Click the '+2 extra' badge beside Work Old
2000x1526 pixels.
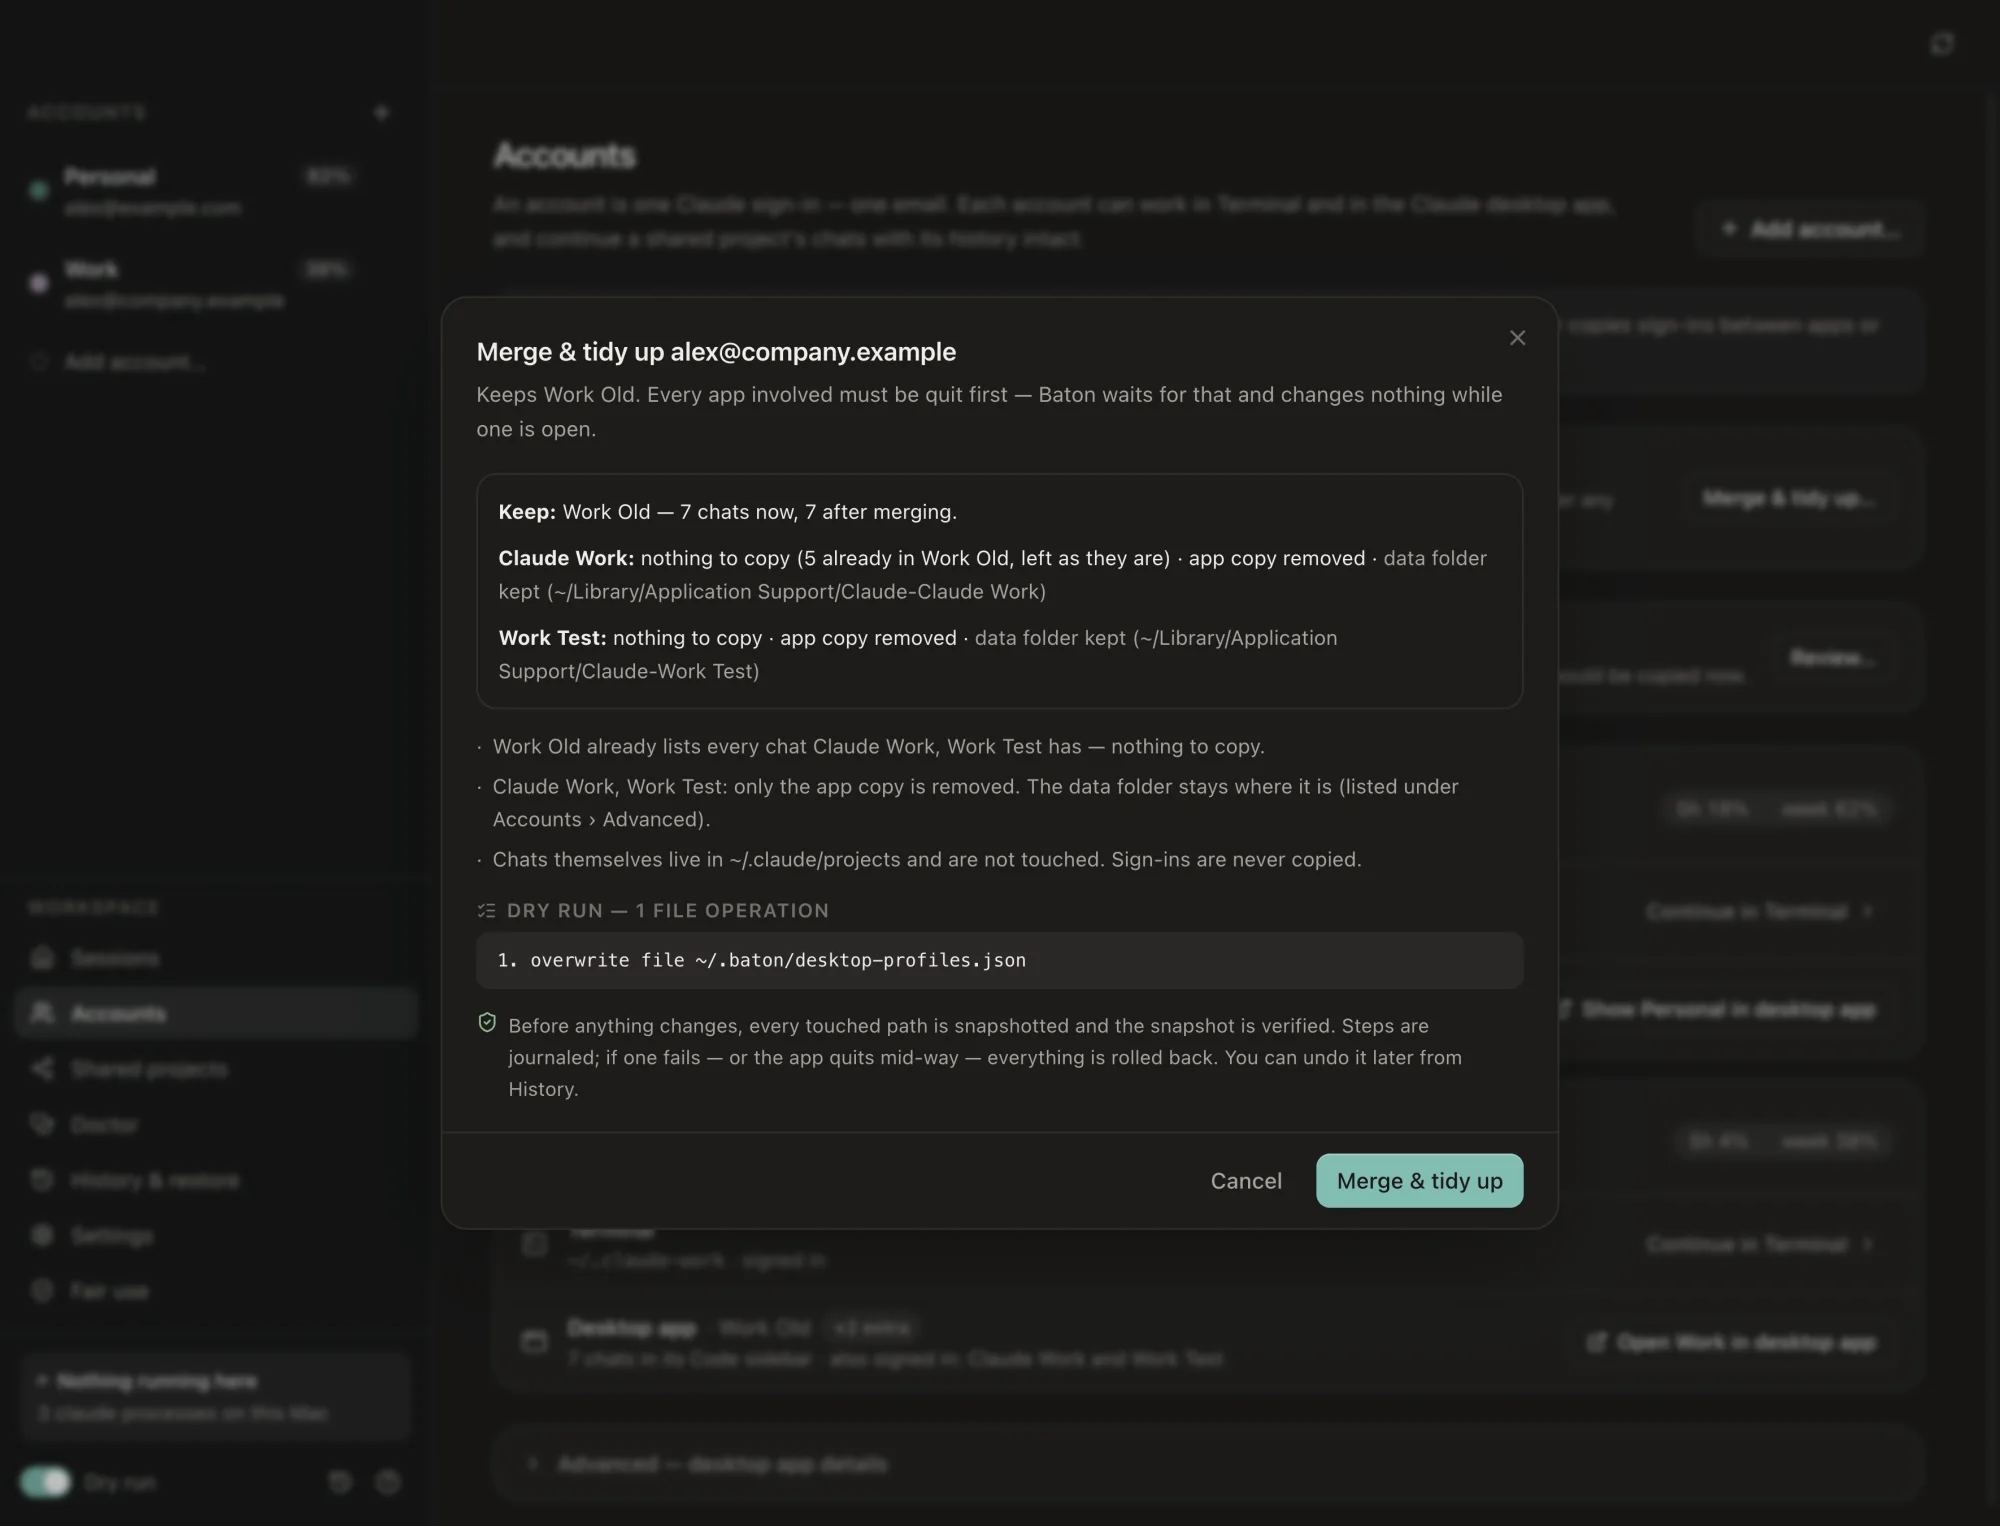pyautogui.click(x=872, y=1328)
